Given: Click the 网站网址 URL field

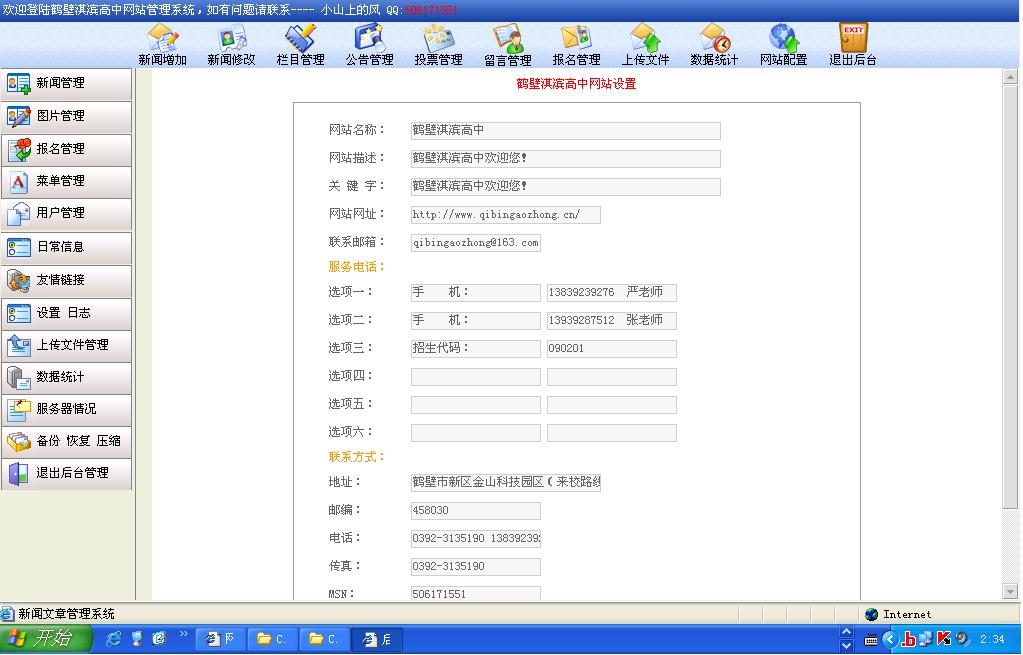Looking at the screenshot, I should coord(505,215).
